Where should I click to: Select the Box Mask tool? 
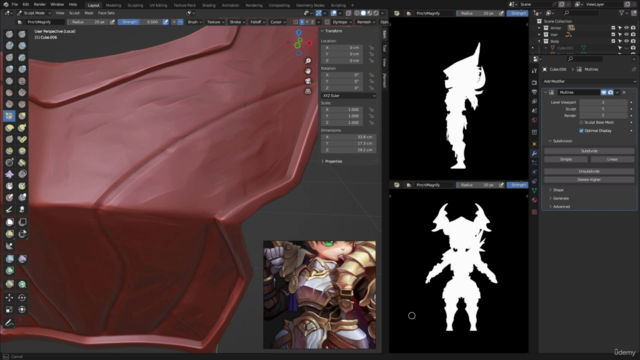point(9,222)
